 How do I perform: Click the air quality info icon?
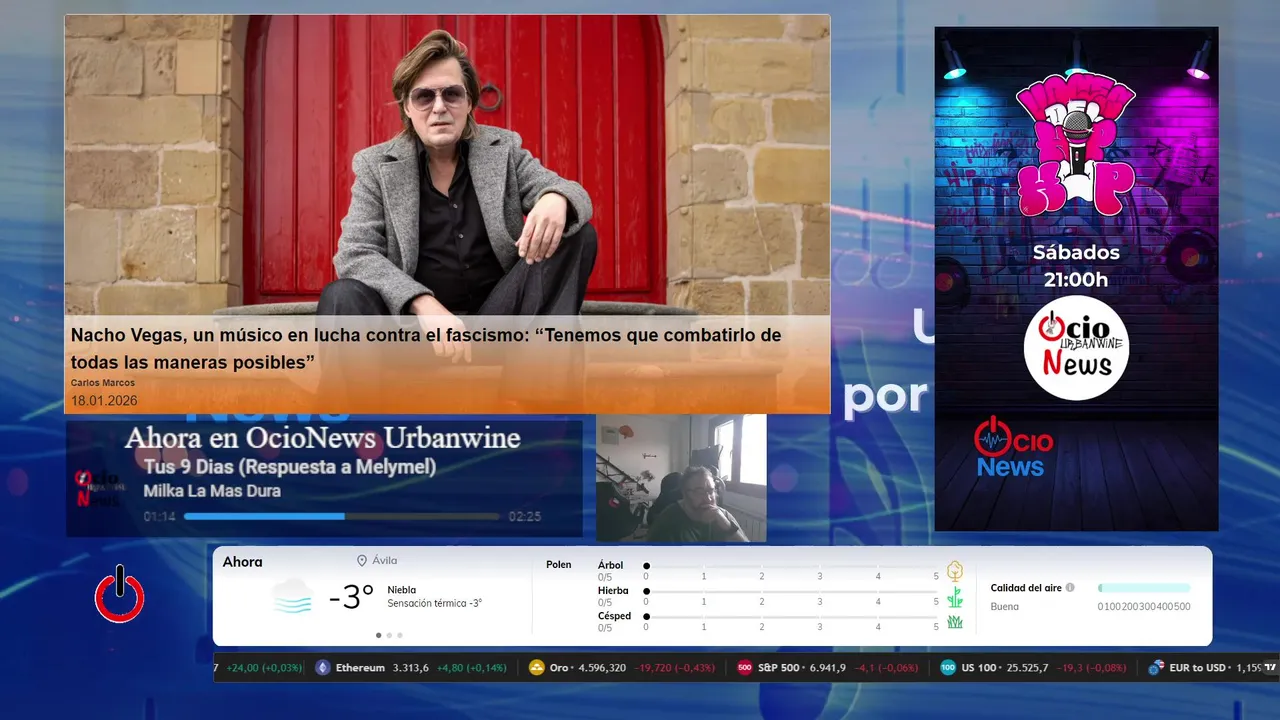(x=1070, y=588)
